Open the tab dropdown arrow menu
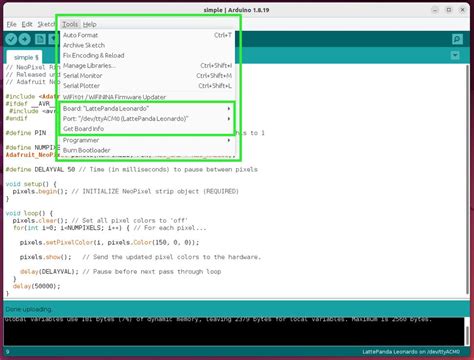This screenshot has height=360, width=474. (455, 55)
